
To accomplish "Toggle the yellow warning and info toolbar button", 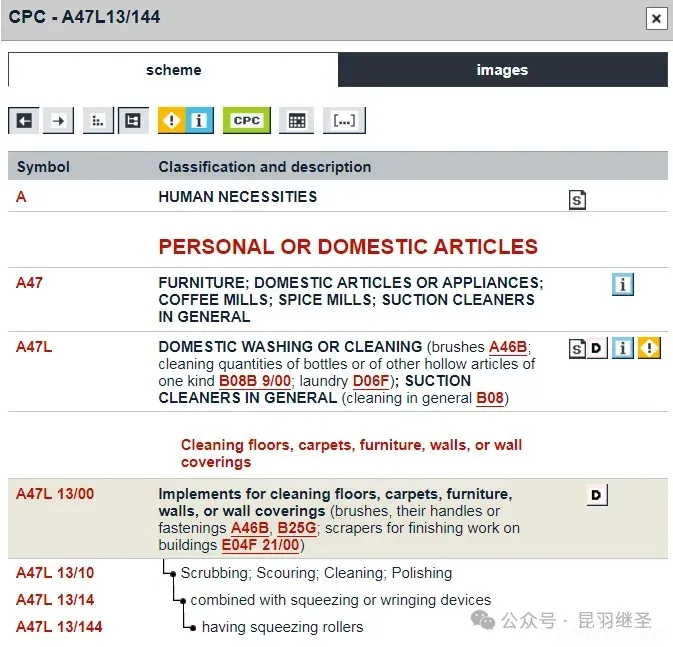I will 186,121.
